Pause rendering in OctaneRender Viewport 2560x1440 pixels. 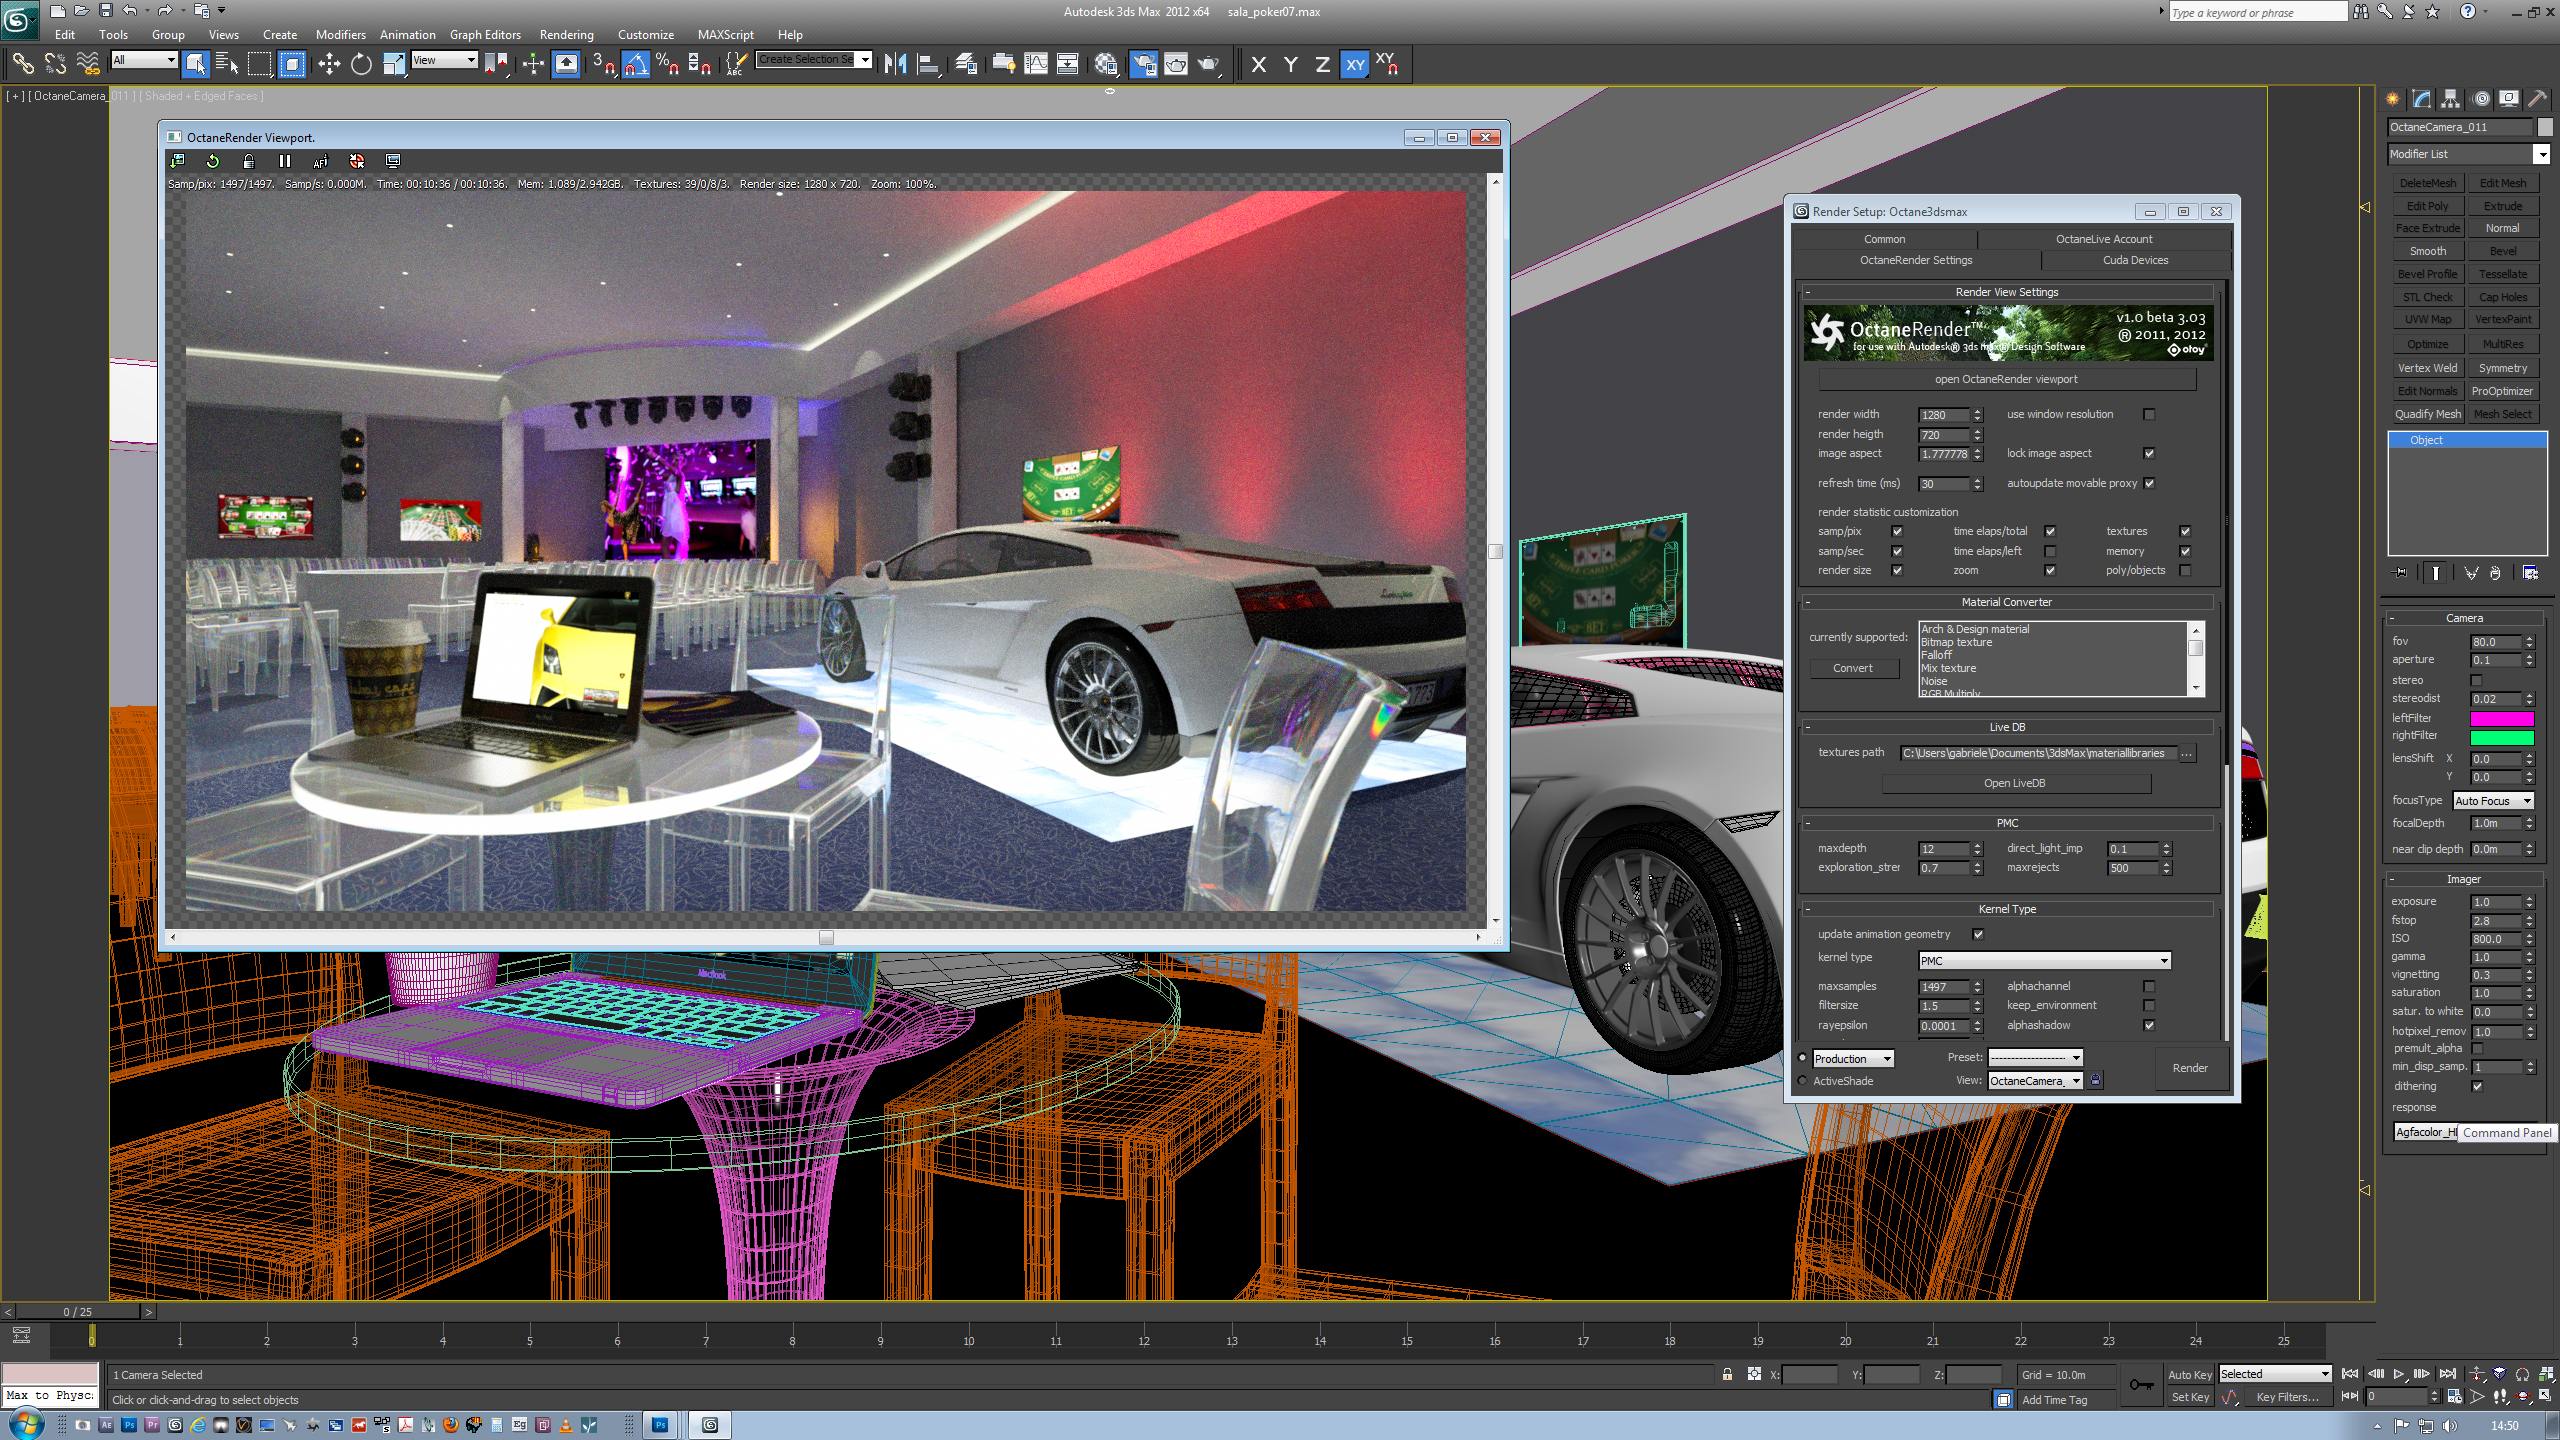[x=285, y=161]
